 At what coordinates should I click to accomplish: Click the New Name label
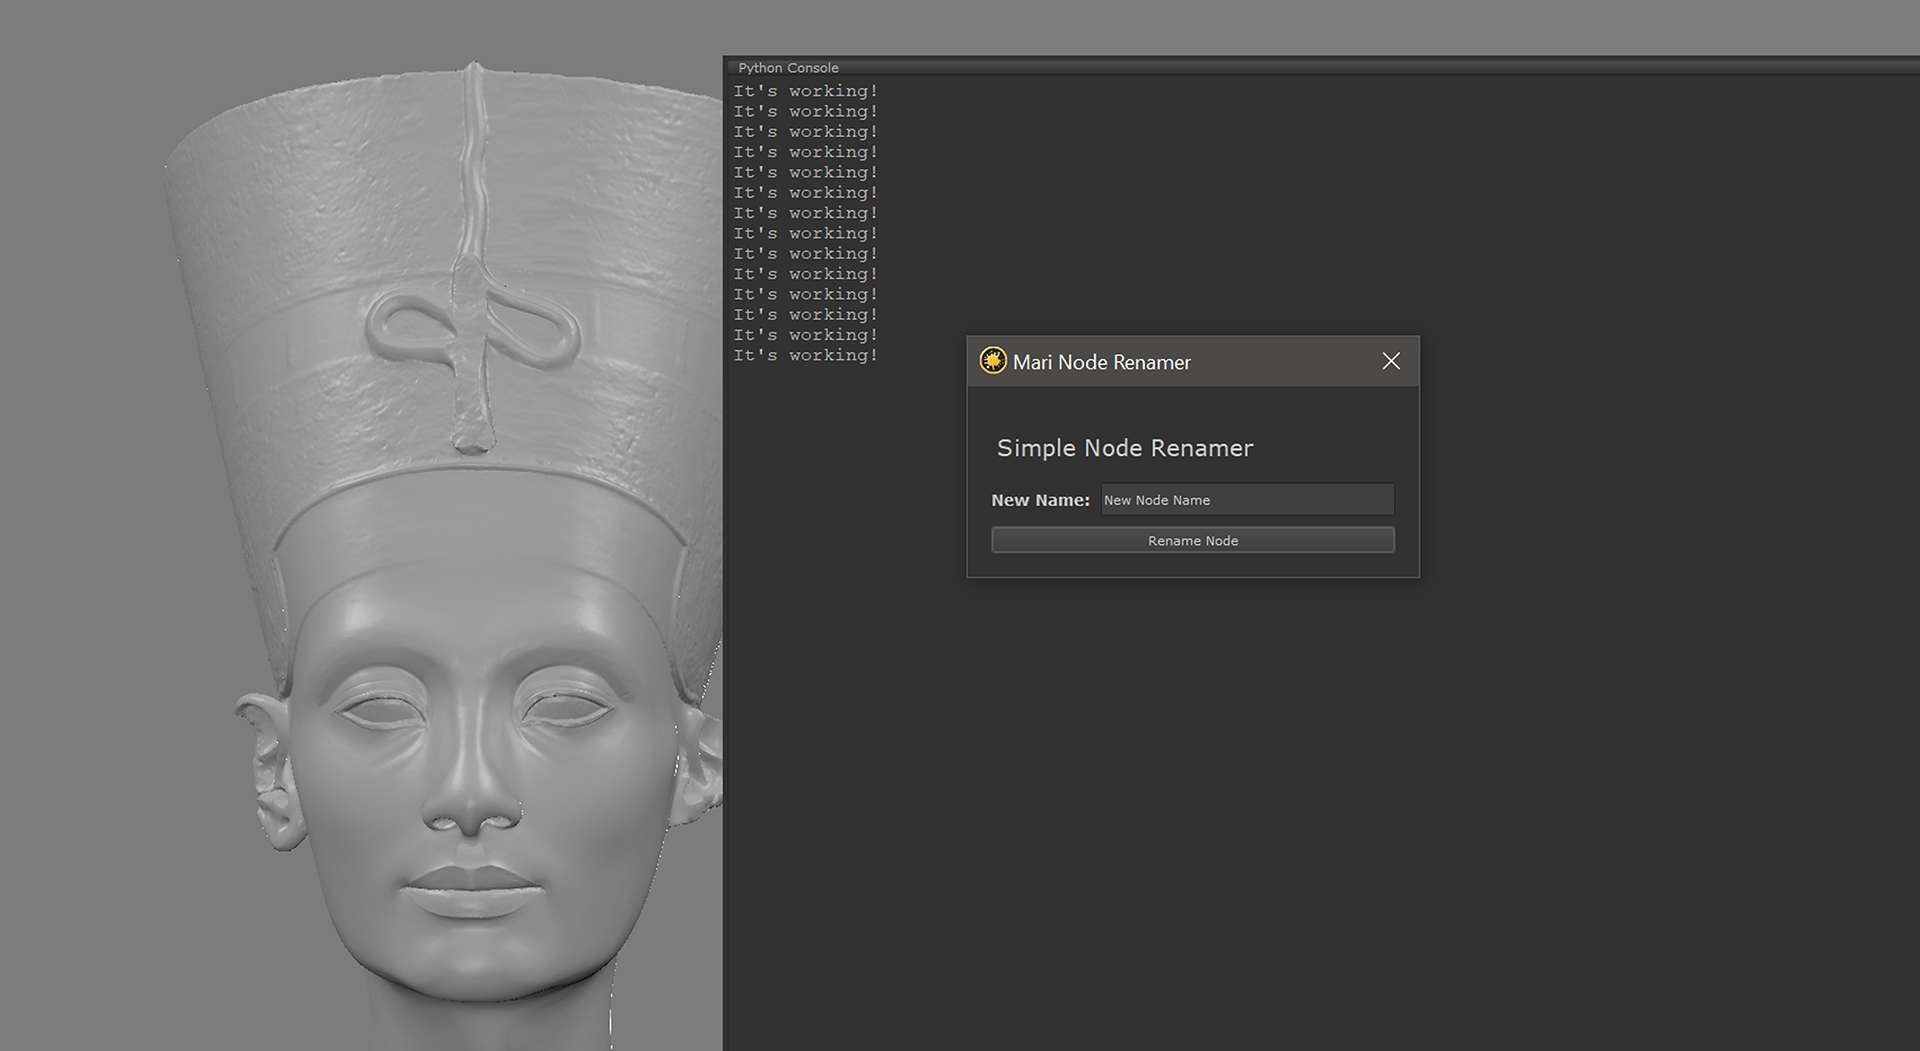pyautogui.click(x=1040, y=500)
